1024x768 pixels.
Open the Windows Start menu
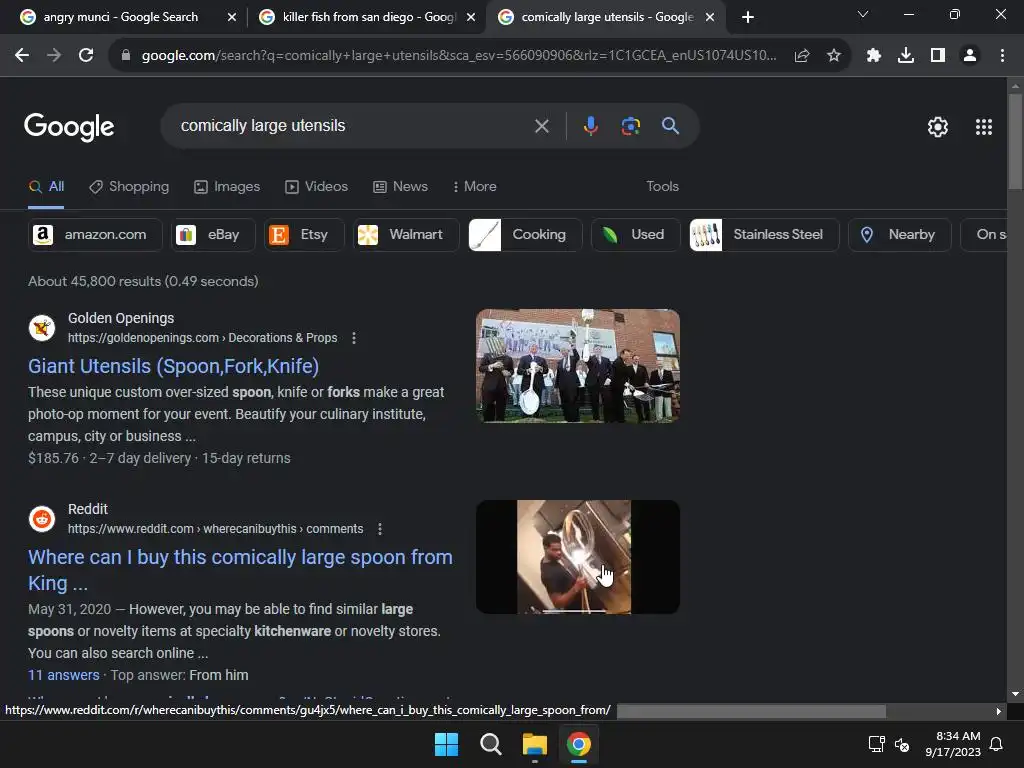[x=447, y=744]
